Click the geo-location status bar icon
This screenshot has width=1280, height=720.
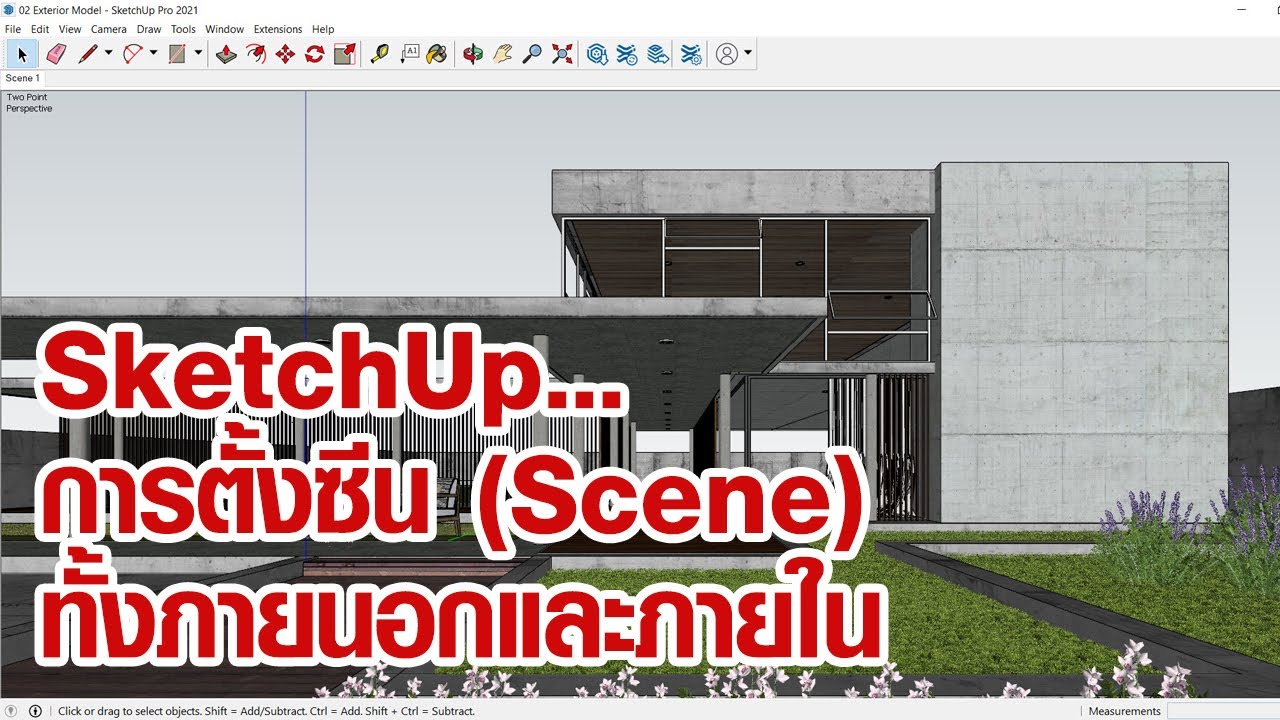(x=12, y=711)
